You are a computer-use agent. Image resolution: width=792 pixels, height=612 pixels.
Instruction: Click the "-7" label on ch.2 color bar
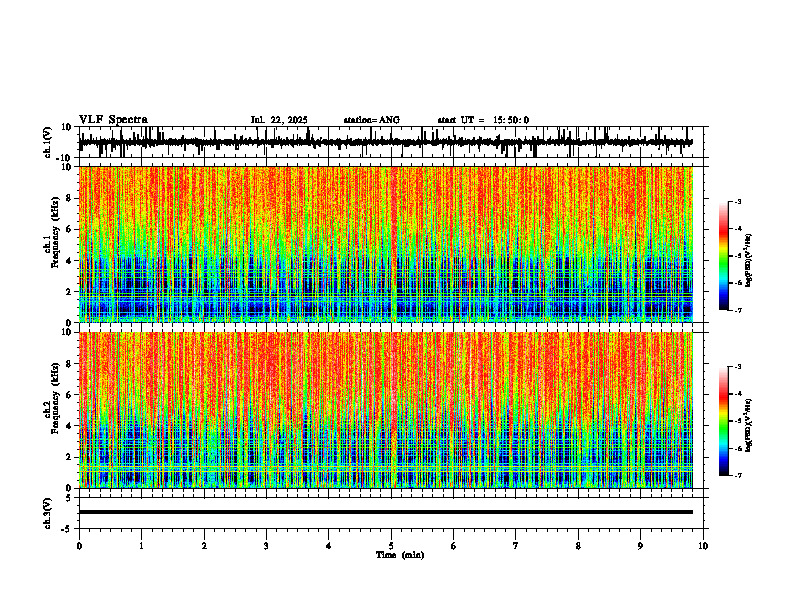click(x=738, y=475)
